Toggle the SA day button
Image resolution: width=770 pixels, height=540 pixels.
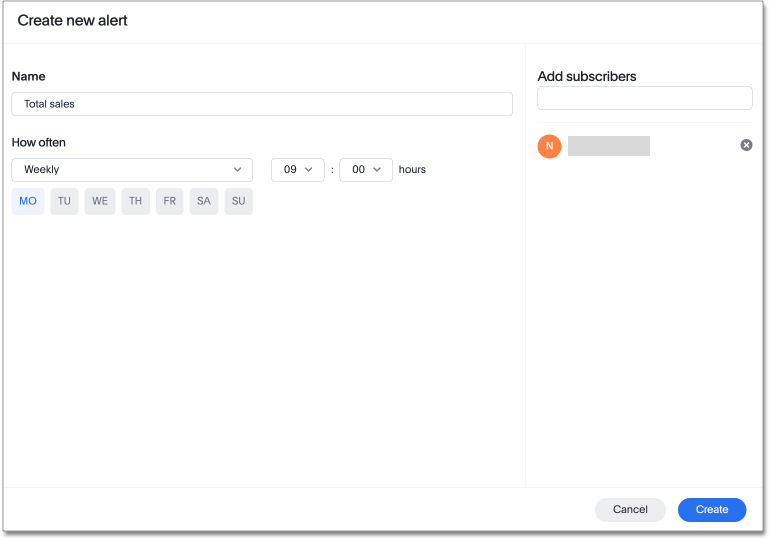coord(204,201)
